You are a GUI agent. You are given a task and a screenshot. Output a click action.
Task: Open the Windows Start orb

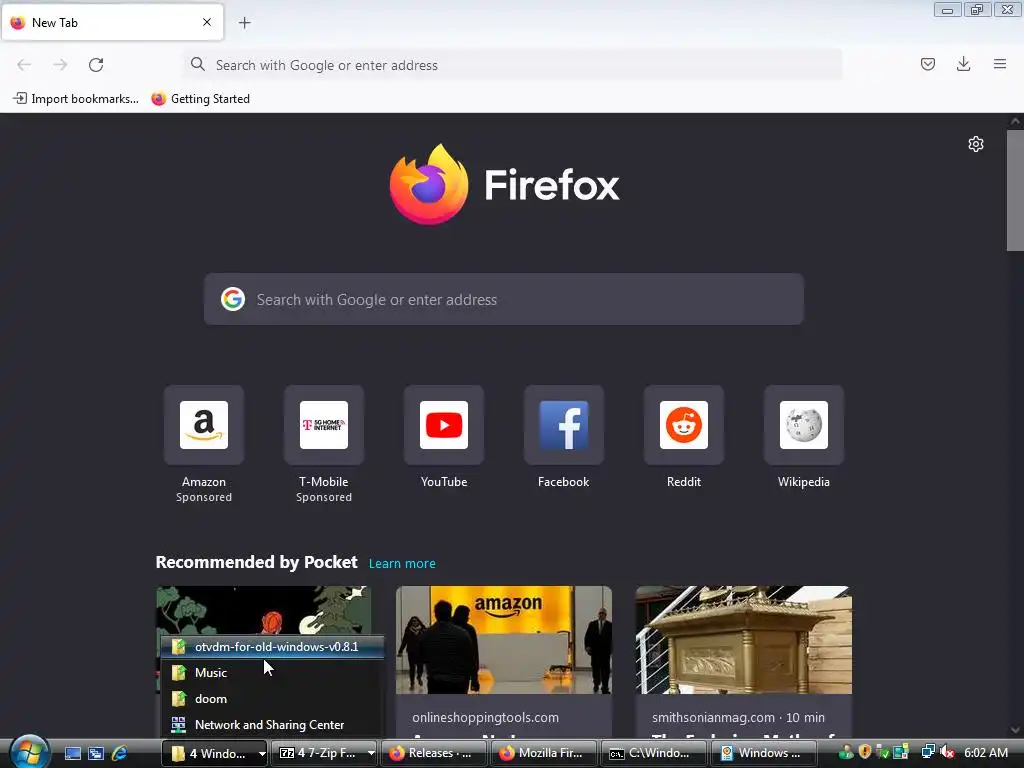click(x=29, y=752)
